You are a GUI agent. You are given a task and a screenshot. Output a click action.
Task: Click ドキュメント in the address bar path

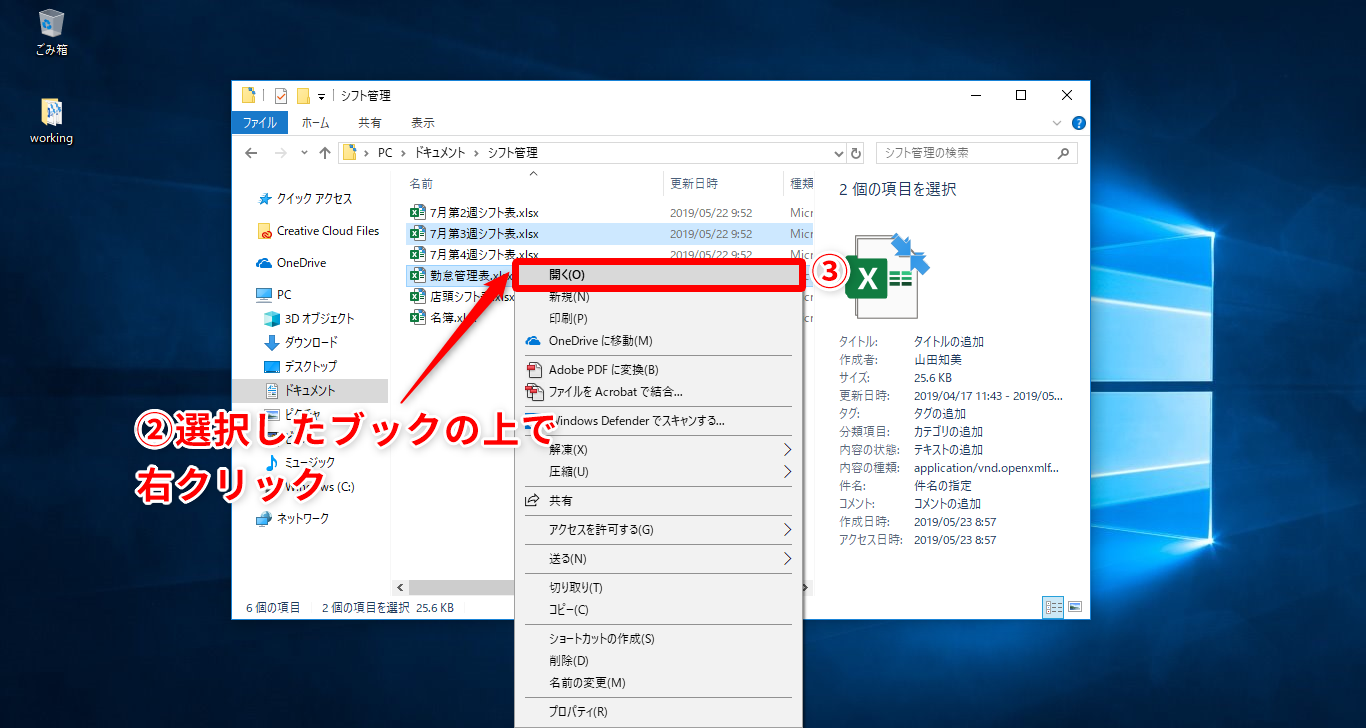click(x=440, y=153)
